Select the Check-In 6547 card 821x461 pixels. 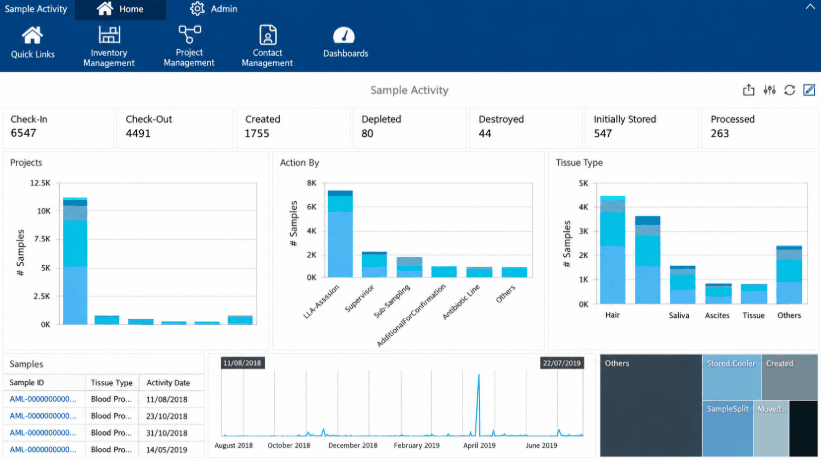click(58, 127)
